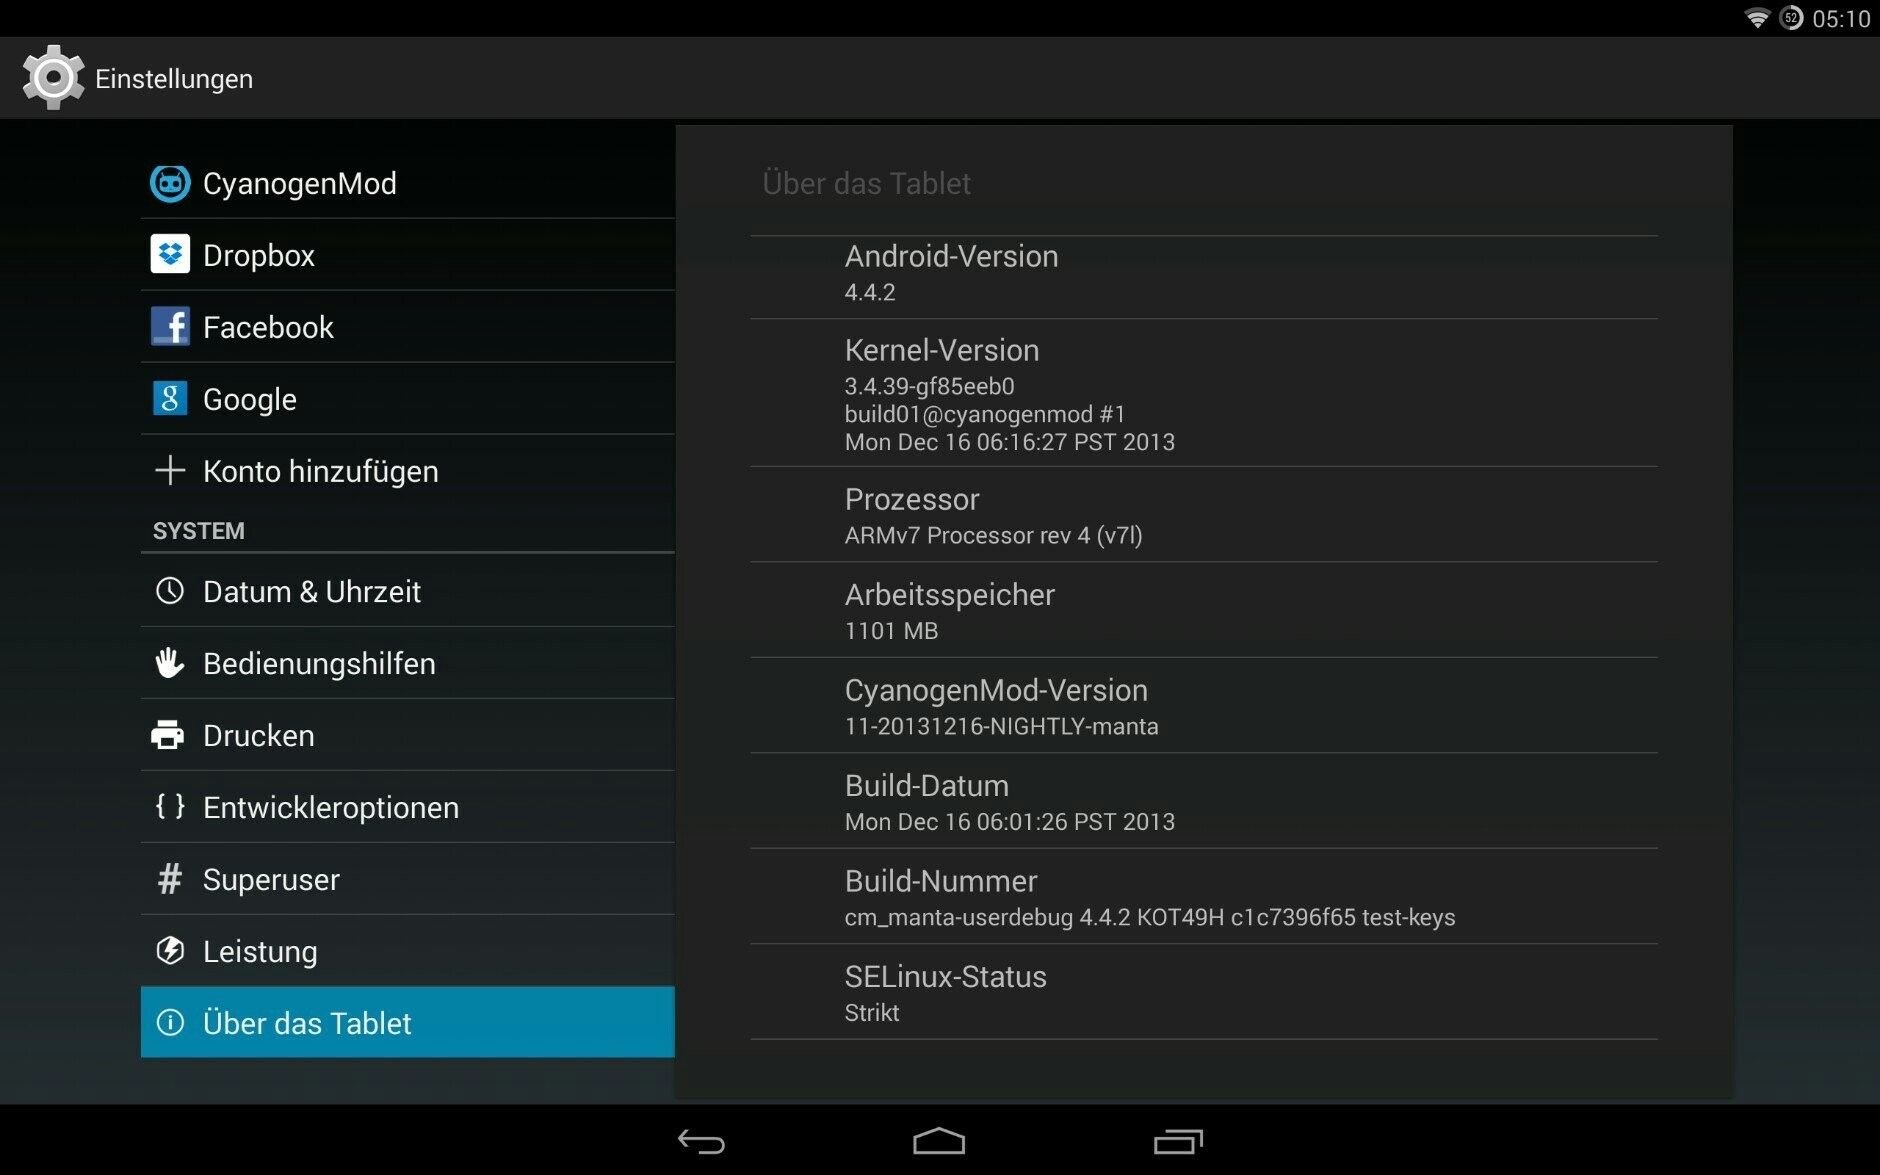The width and height of the screenshot is (1880, 1175).
Task: Tap the Bedienungshilfen hand icon
Action: [x=170, y=662]
